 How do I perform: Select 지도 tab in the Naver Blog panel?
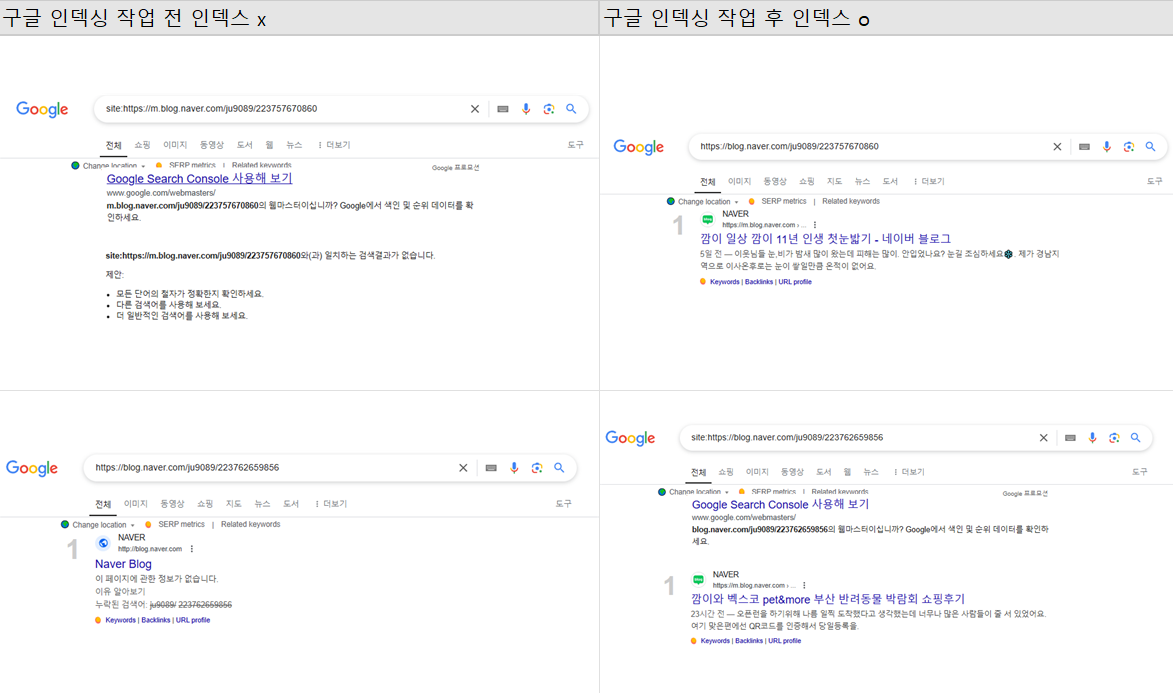click(x=233, y=504)
